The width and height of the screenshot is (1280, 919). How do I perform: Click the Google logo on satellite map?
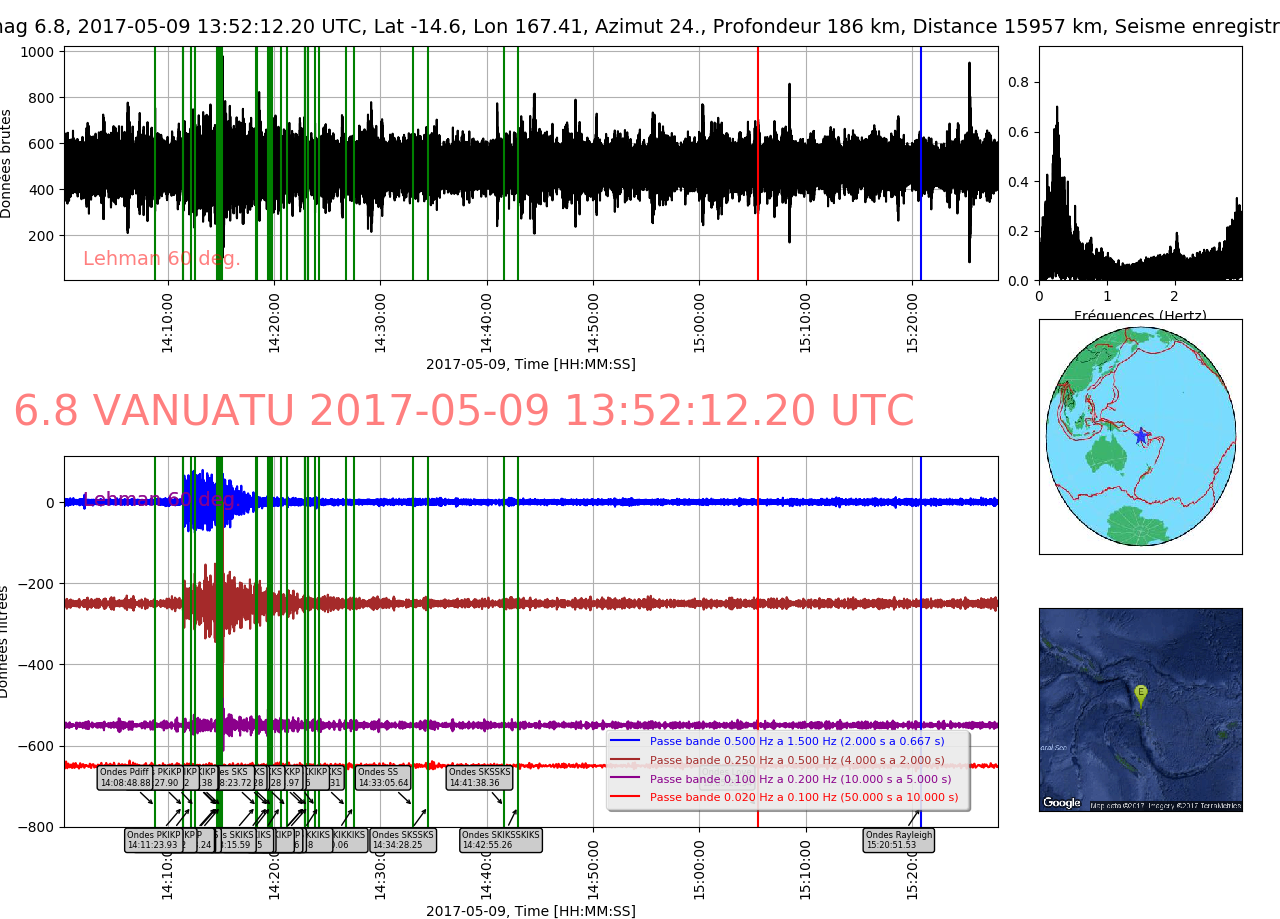point(1061,802)
